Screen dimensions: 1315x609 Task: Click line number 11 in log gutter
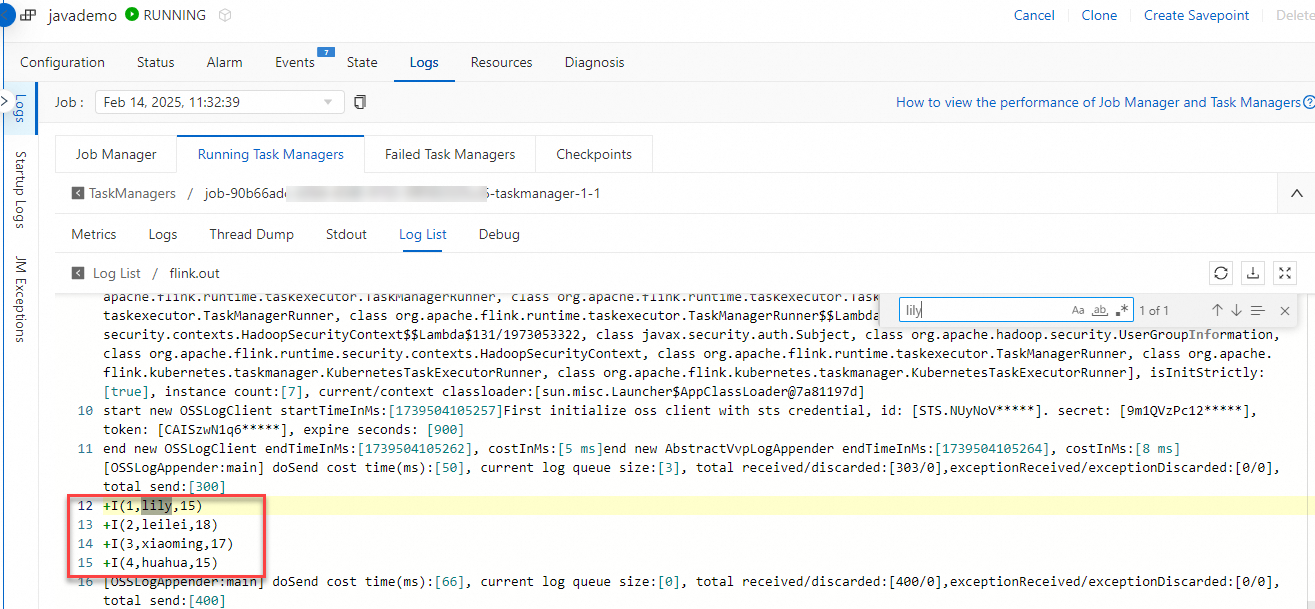[x=85, y=449]
